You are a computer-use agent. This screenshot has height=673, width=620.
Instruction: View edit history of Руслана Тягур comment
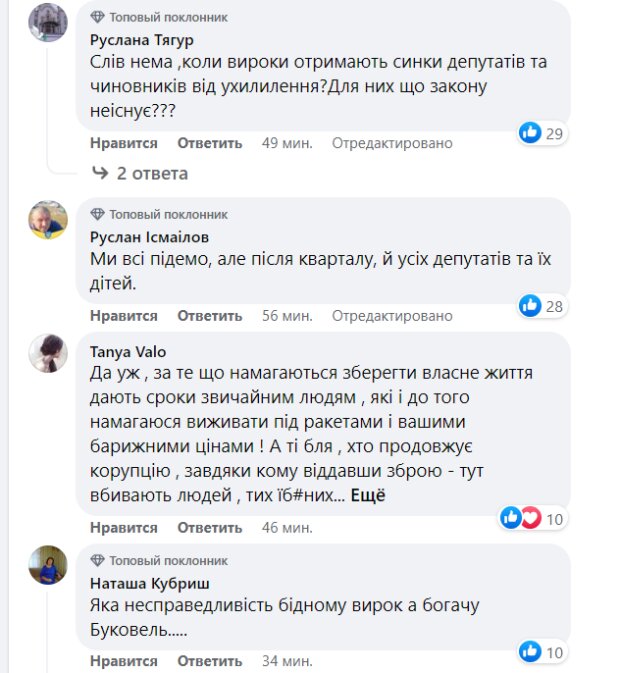point(392,143)
